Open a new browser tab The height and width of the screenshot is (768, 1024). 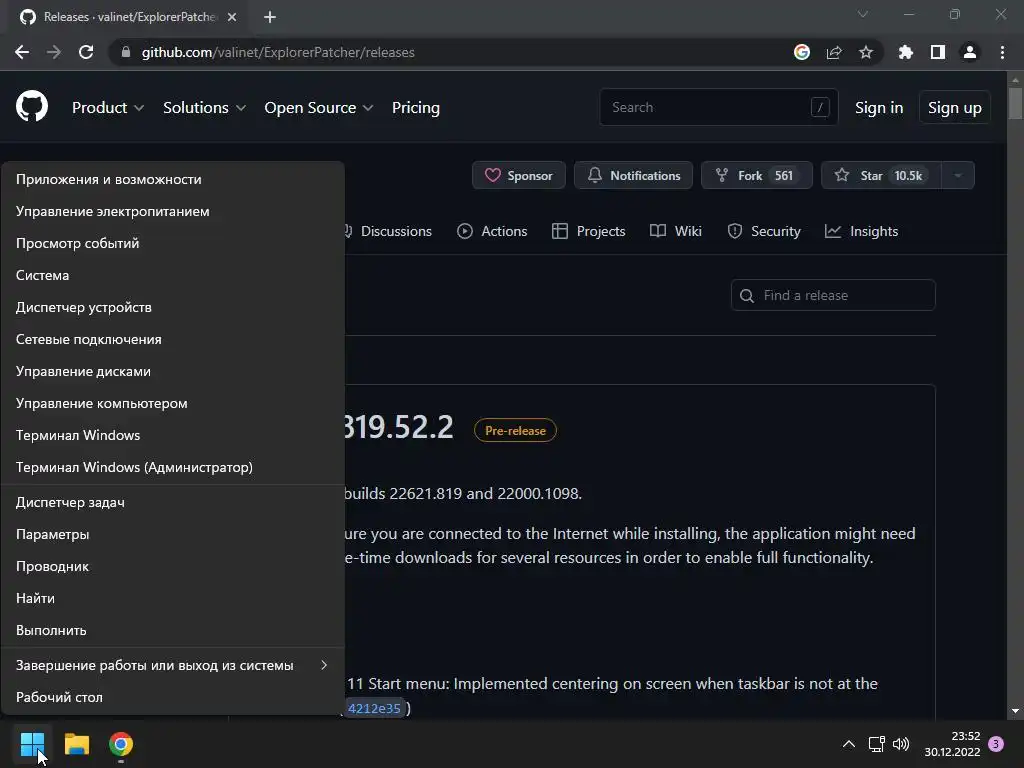pyautogui.click(x=270, y=17)
